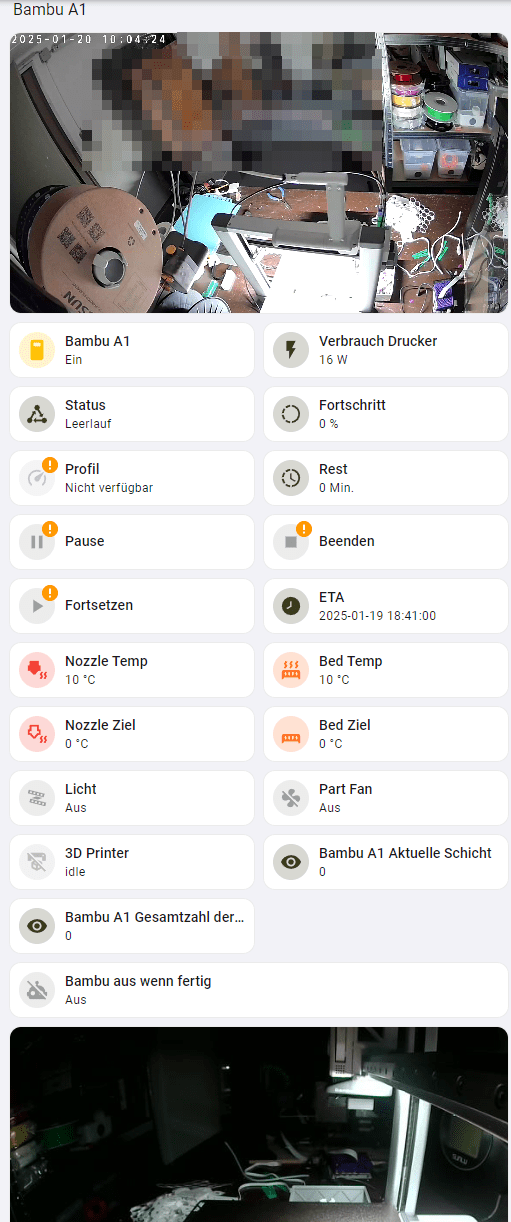The width and height of the screenshot is (511, 1222).
Task: Open the Bed Ziel target tile
Action: (x=386, y=734)
